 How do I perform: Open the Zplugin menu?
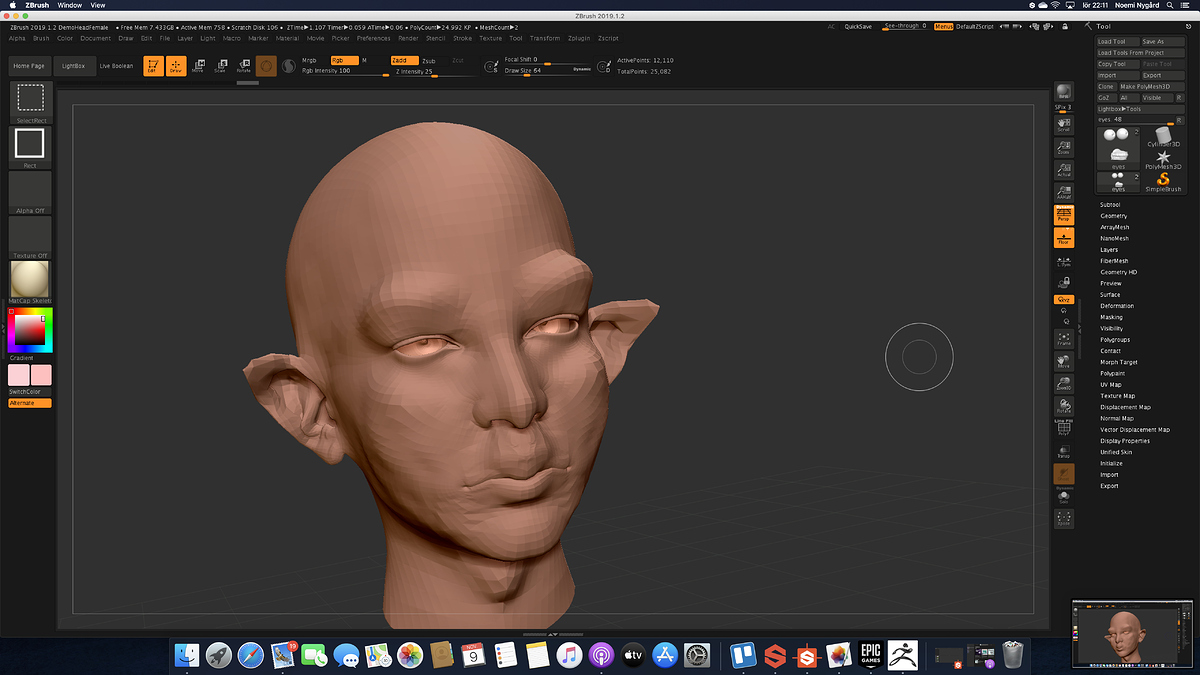pyautogui.click(x=580, y=38)
